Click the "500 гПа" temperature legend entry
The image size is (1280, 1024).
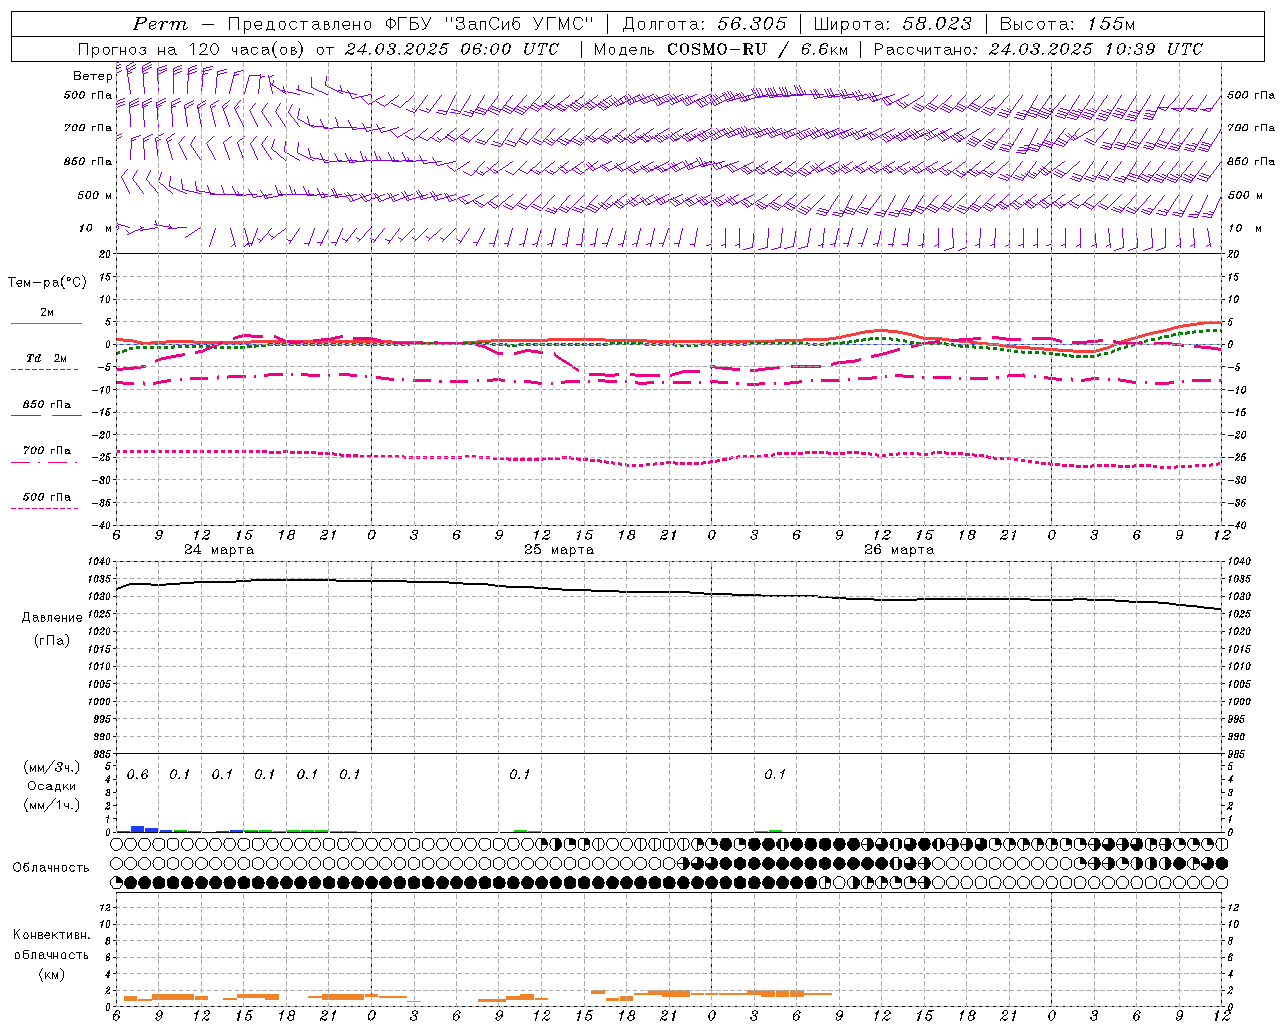[x=46, y=497]
